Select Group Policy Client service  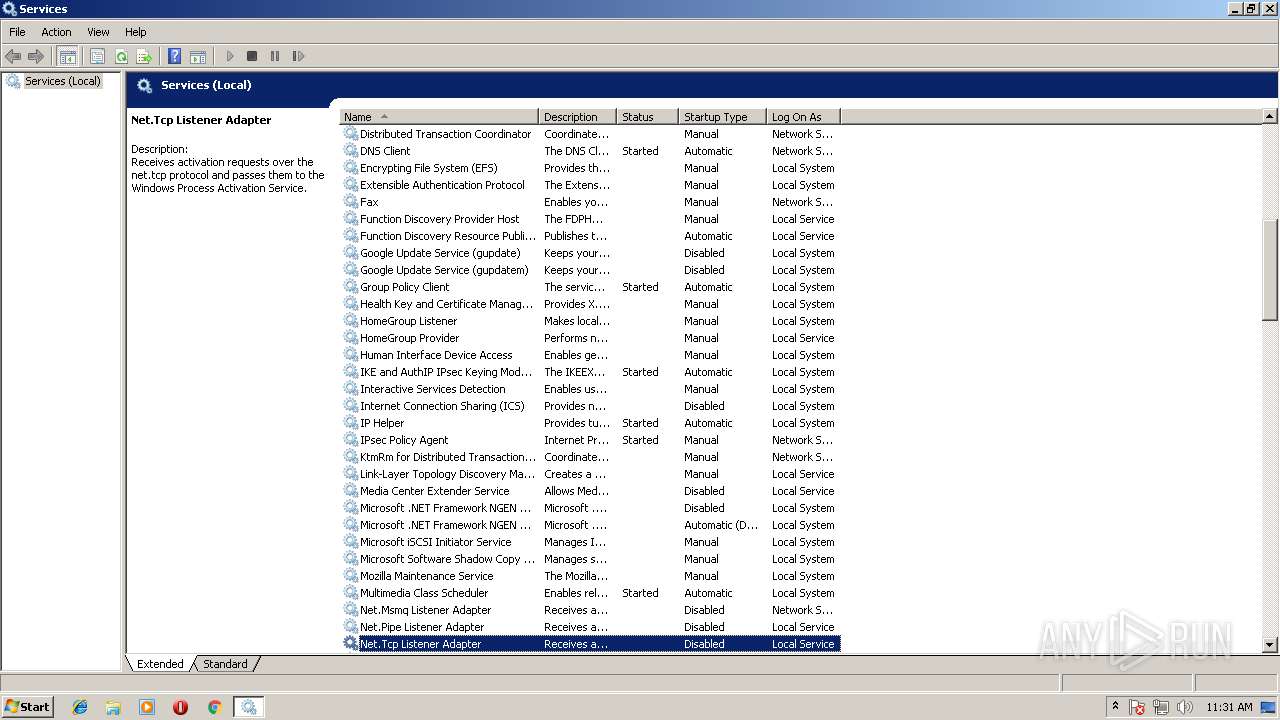pos(590,287)
